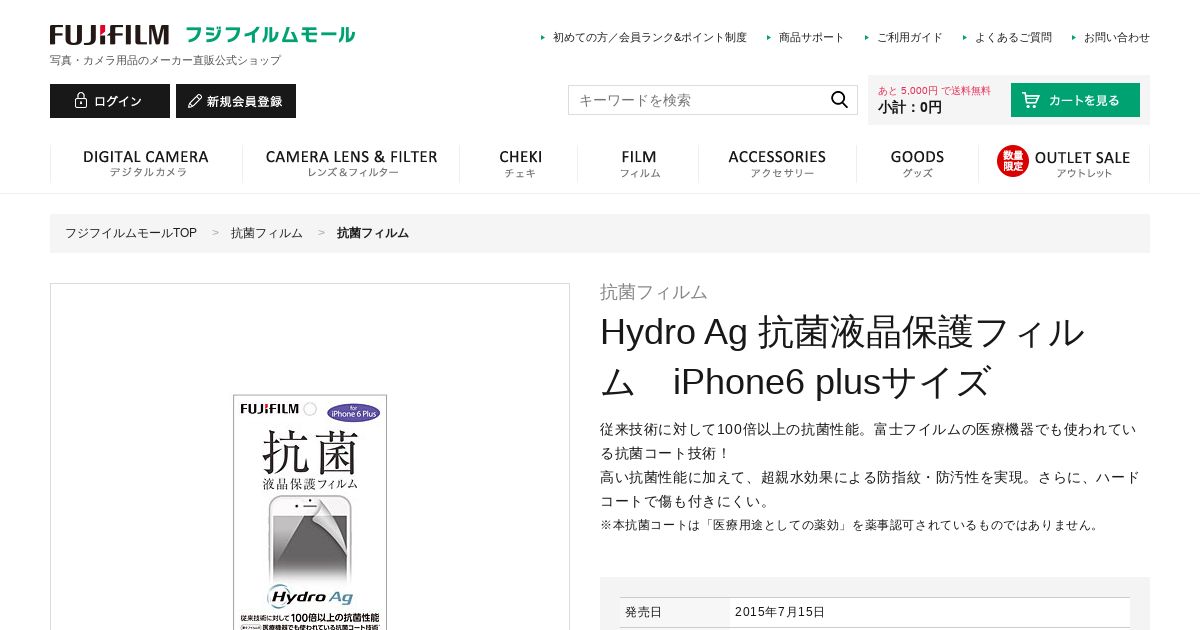Open 初めての方／会員ランク&ポイント制度 link

649,37
